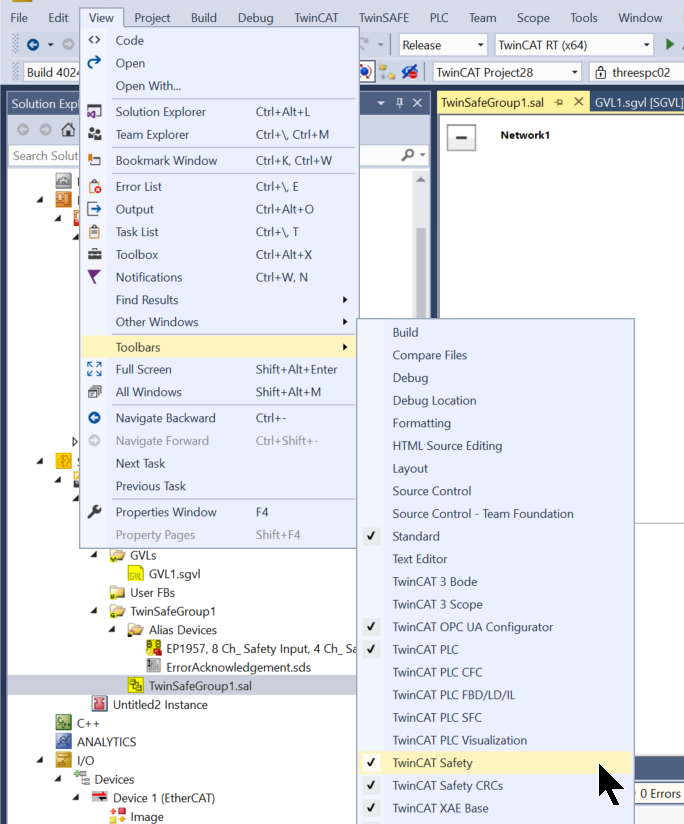This screenshot has width=684, height=824.
Task: Expand the Other Windows submenu
Action: tap(218, 322)
